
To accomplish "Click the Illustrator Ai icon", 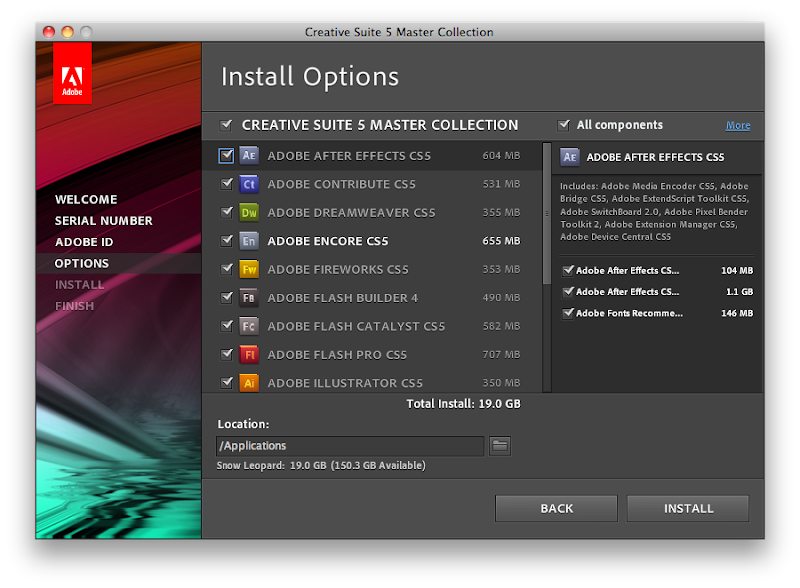I will (249, 382).
